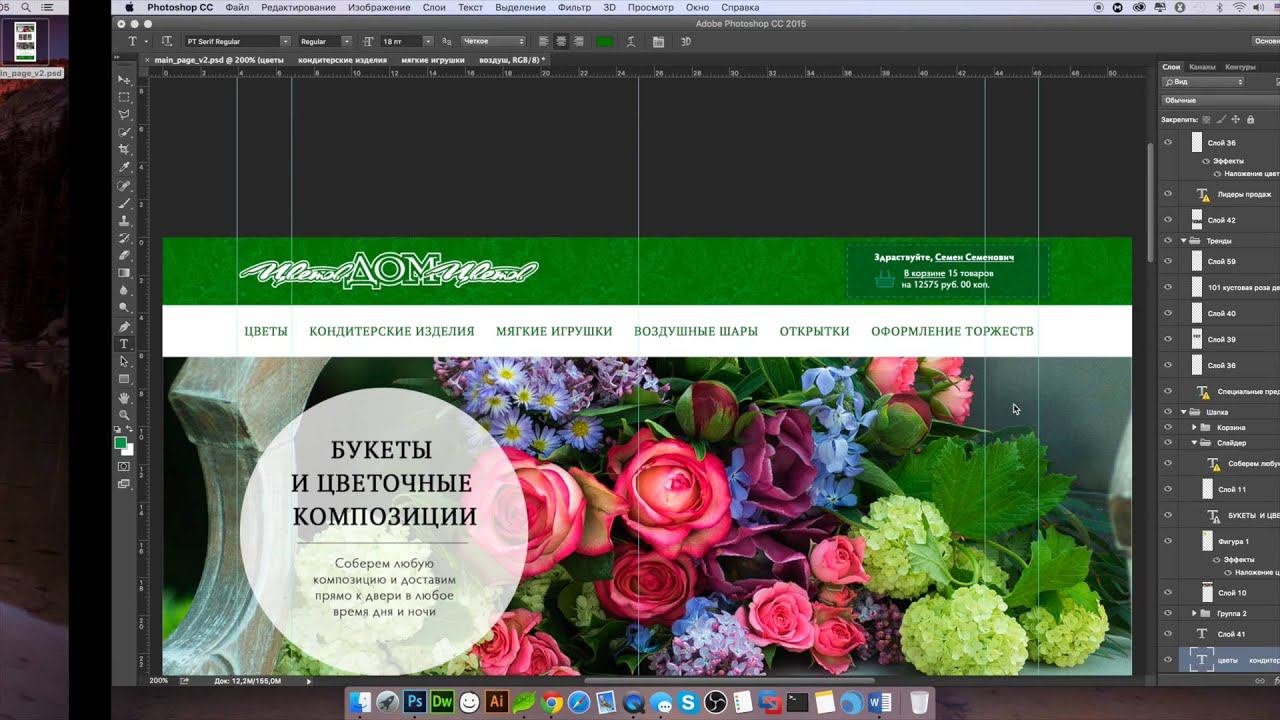Viewport: 1280px width, 720px height.
Task: Open the Фильтр menu
Action: (574, 7)
